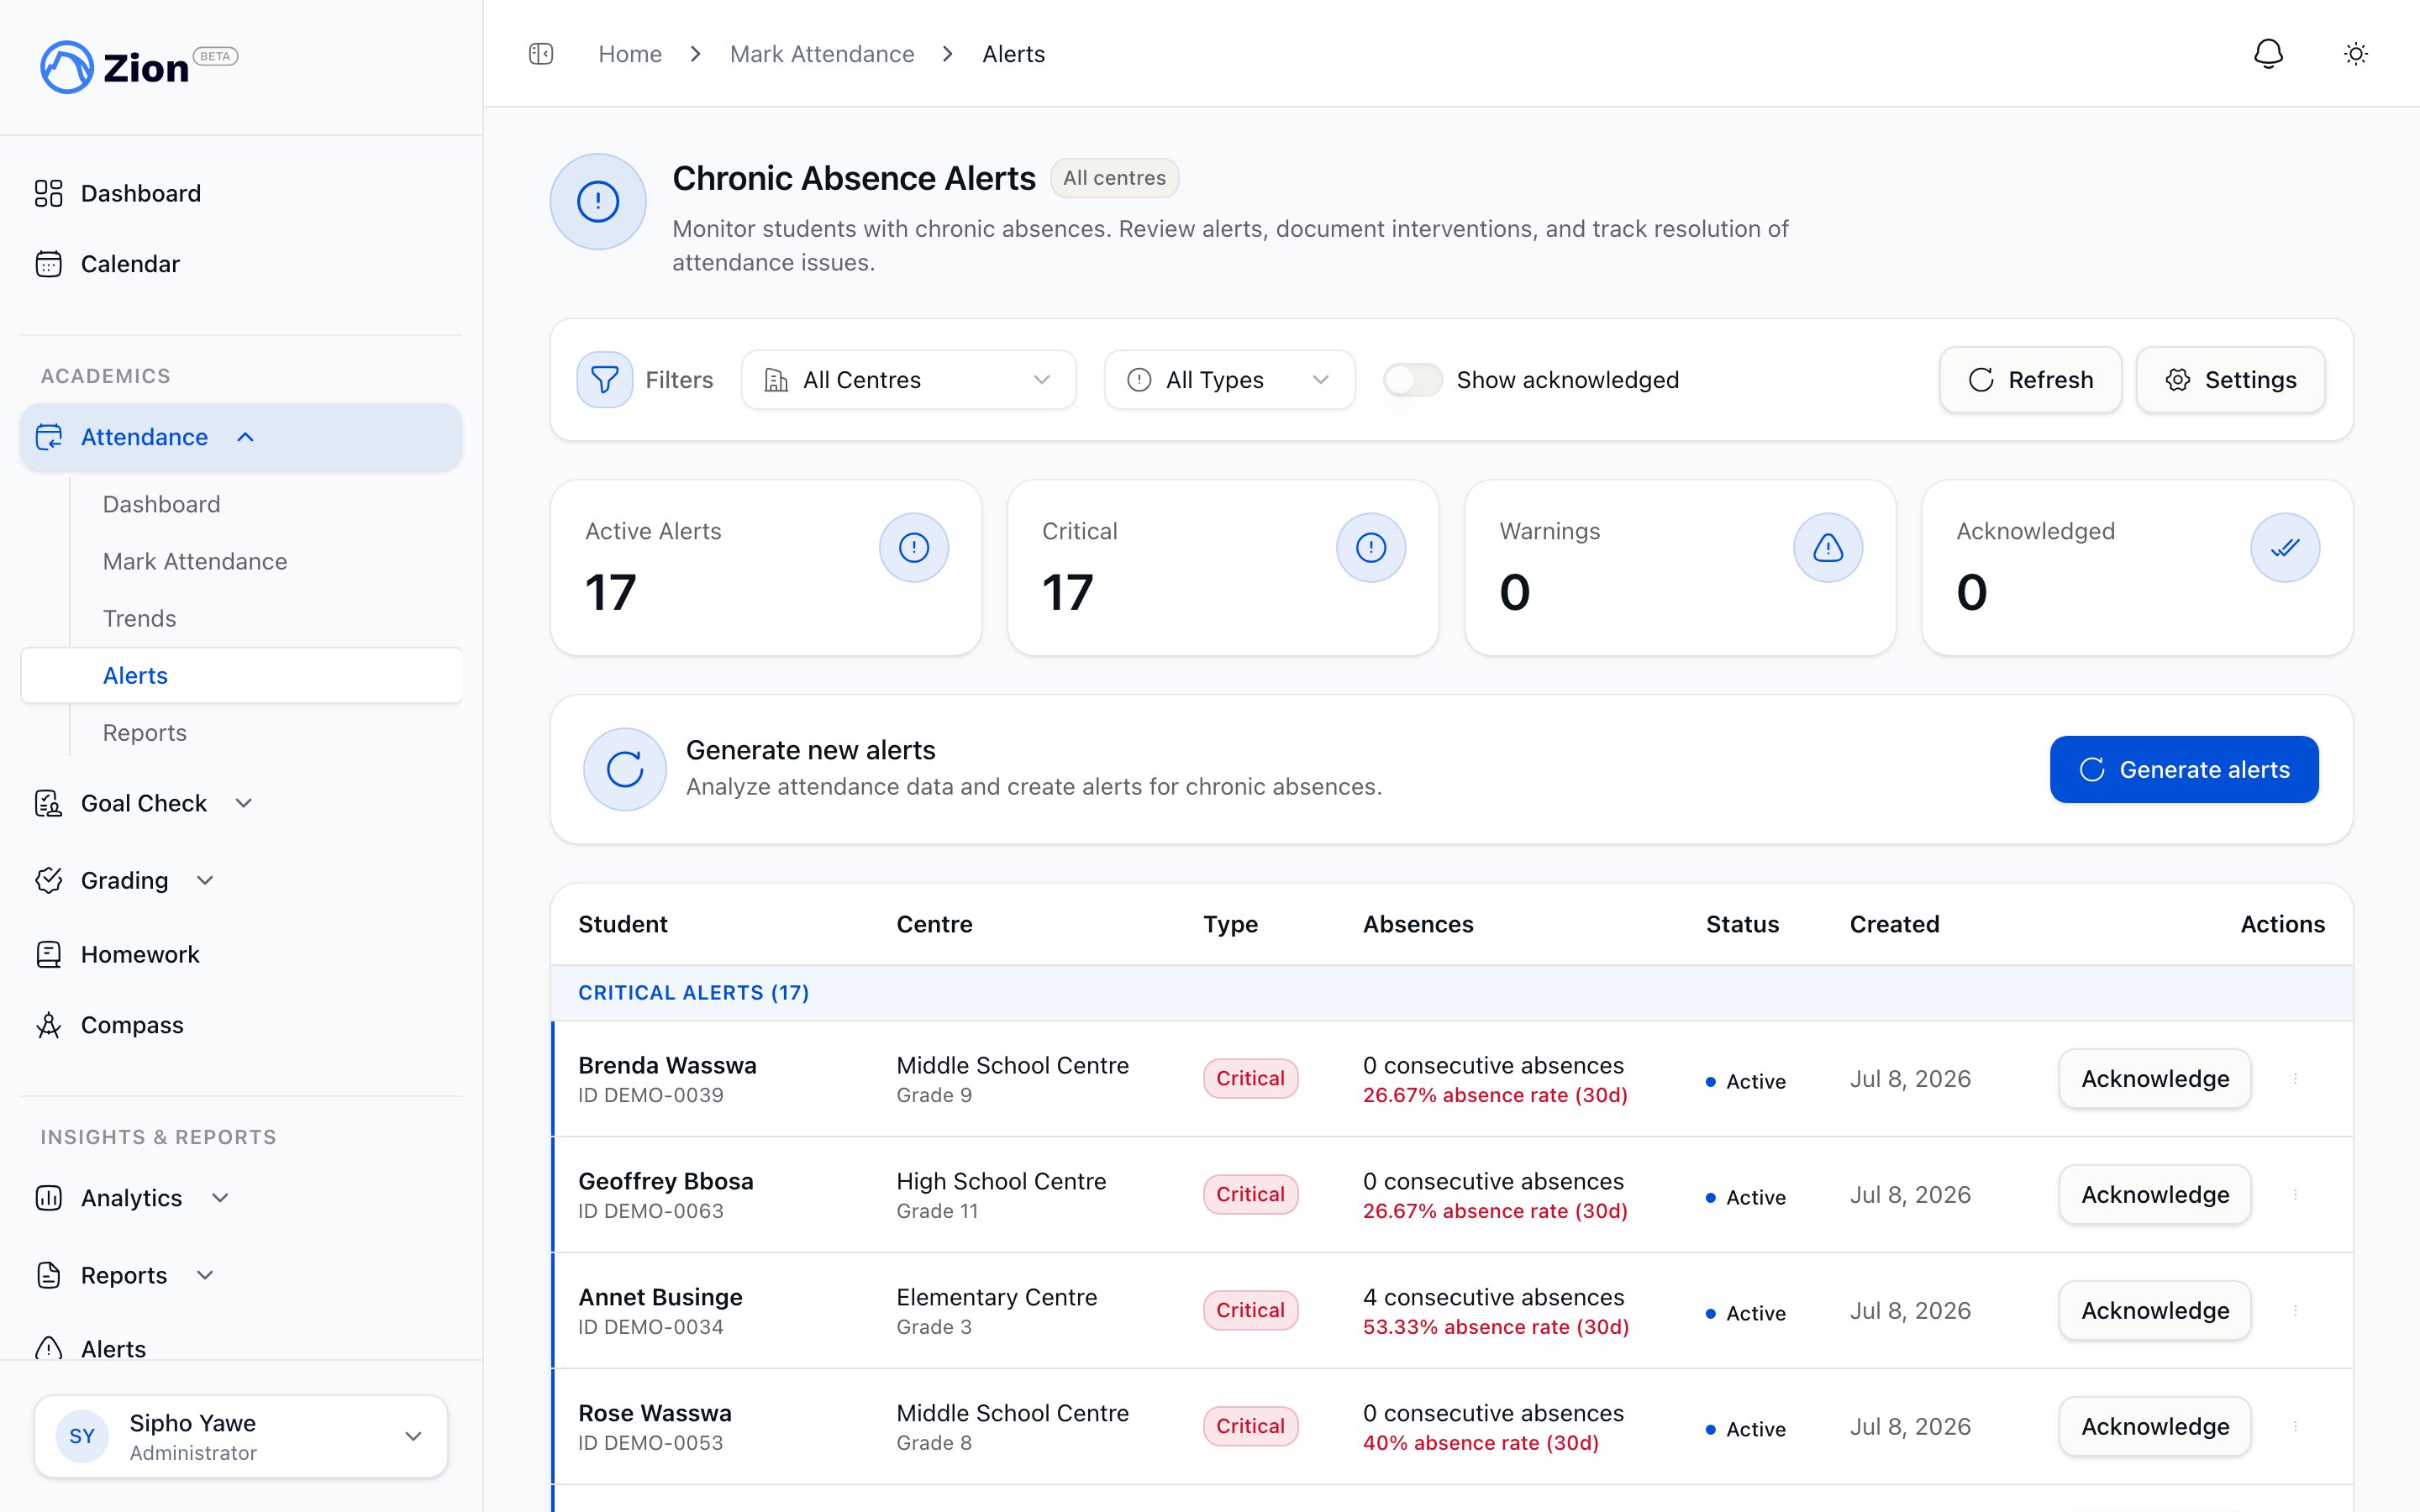Viewport: 2420px width, 1512px height.
Task: Open Reports under the Attendance submenu
Action: (x=145, y=733)
